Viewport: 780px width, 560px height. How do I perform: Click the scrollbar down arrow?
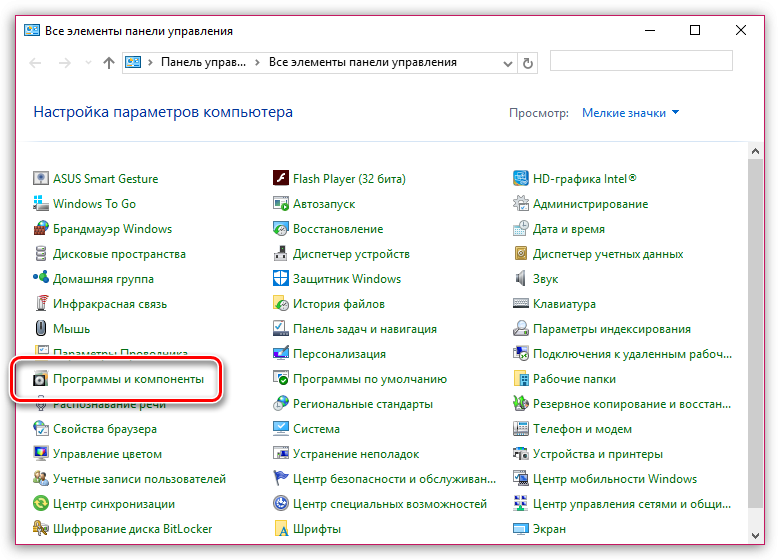(x=755, y=536)
